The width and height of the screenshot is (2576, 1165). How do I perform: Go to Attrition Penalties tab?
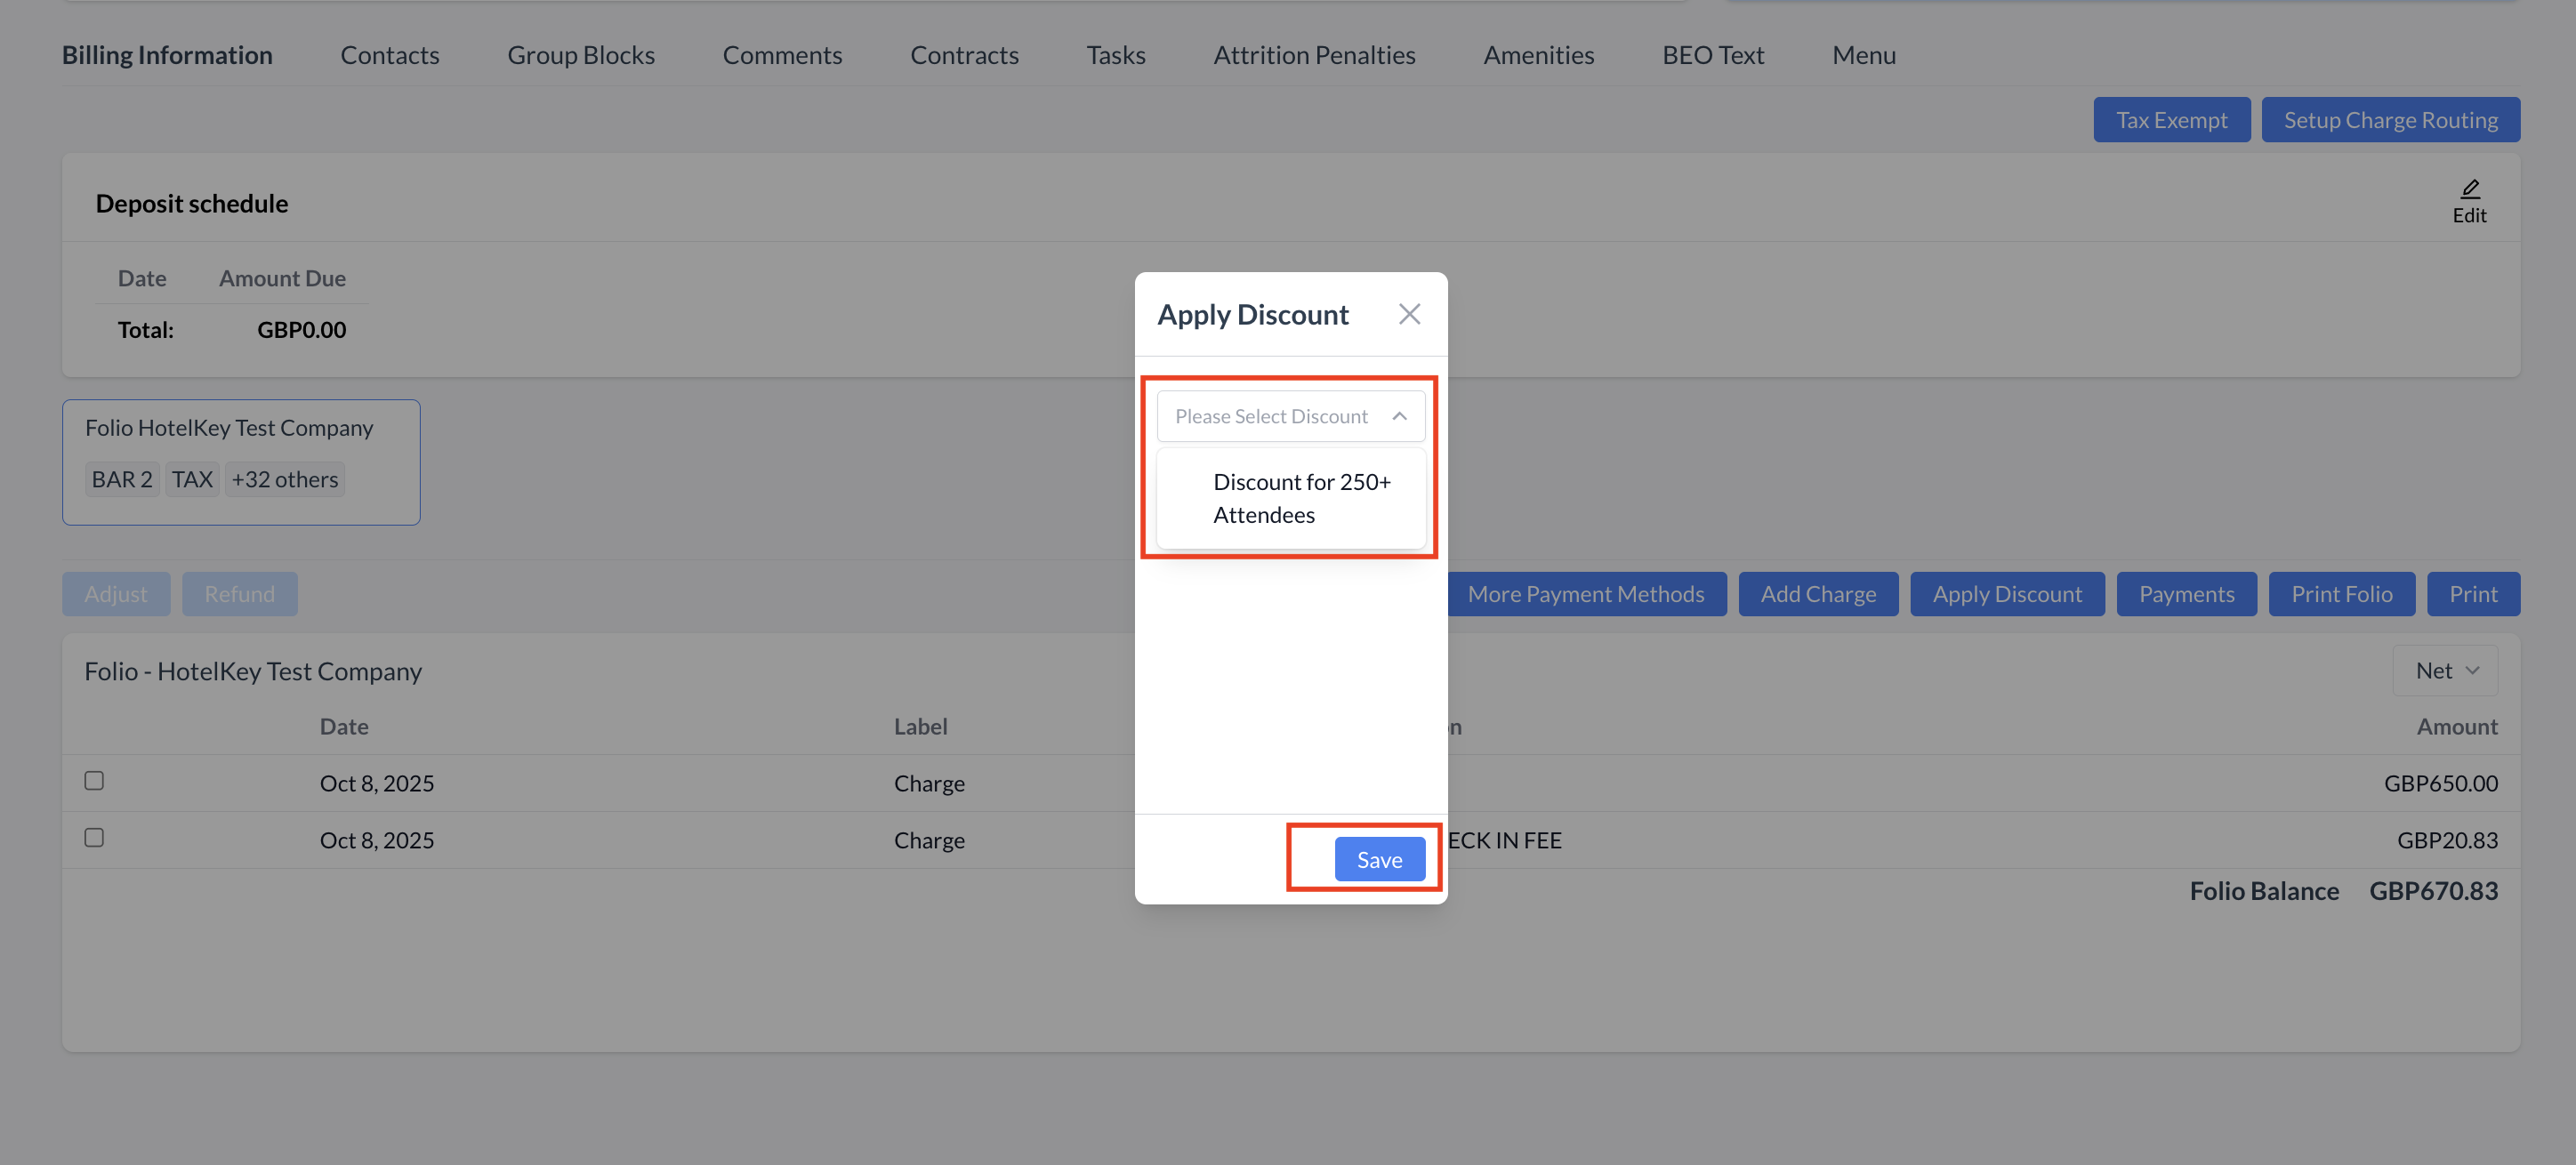tap(1313, 55)
